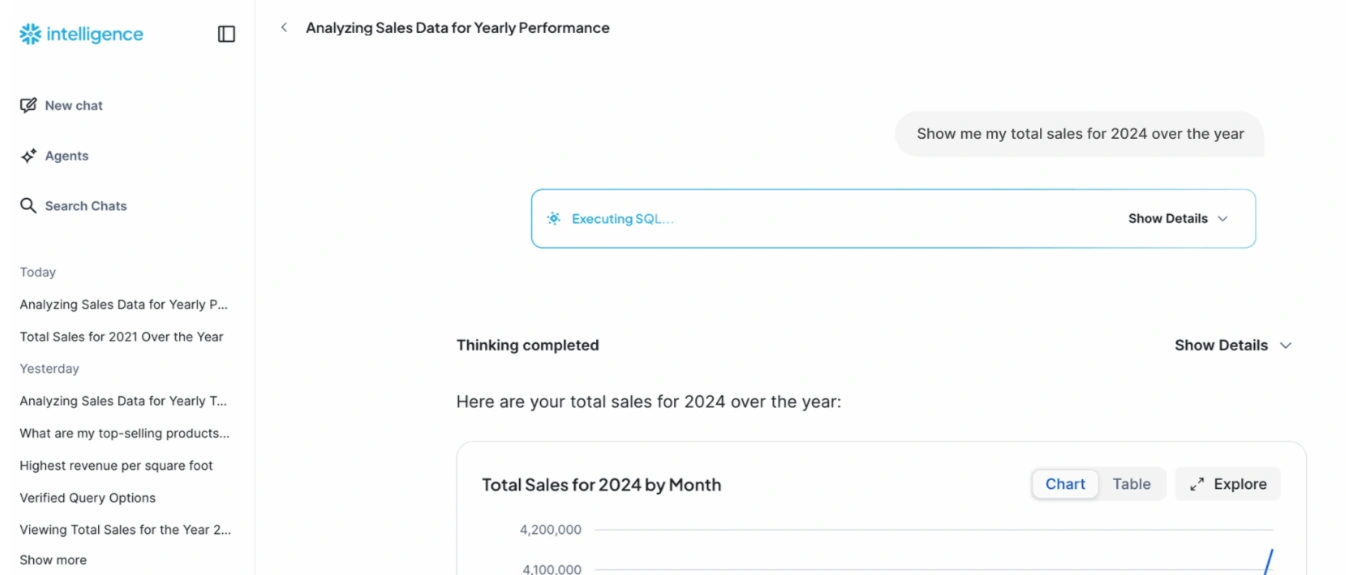Expand Show Details in Executing SQL box

coord(1178,219)
